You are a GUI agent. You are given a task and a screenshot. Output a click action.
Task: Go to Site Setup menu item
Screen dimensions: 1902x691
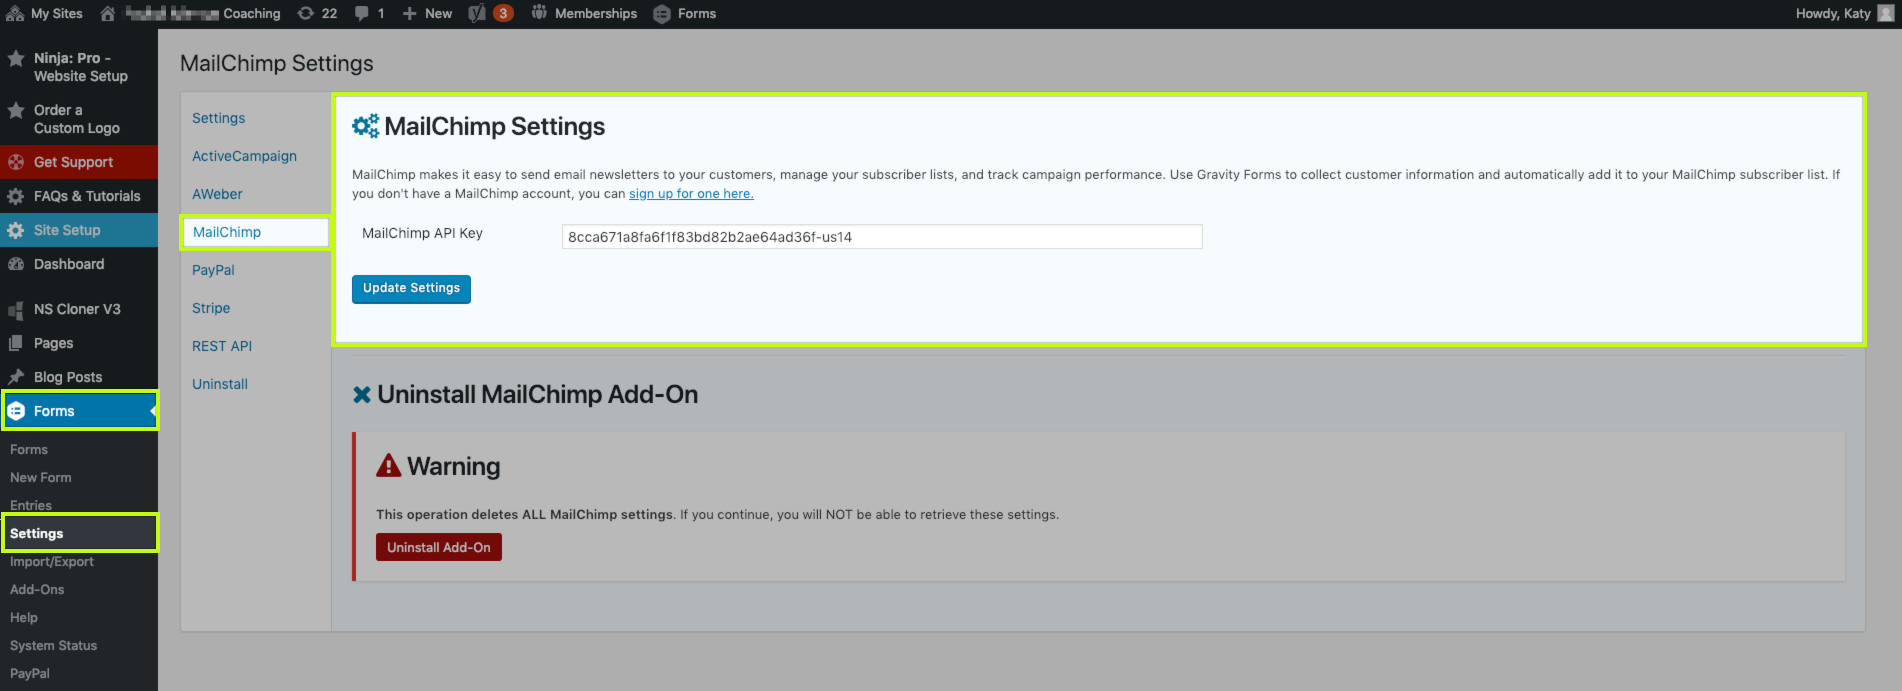point(79,230)
